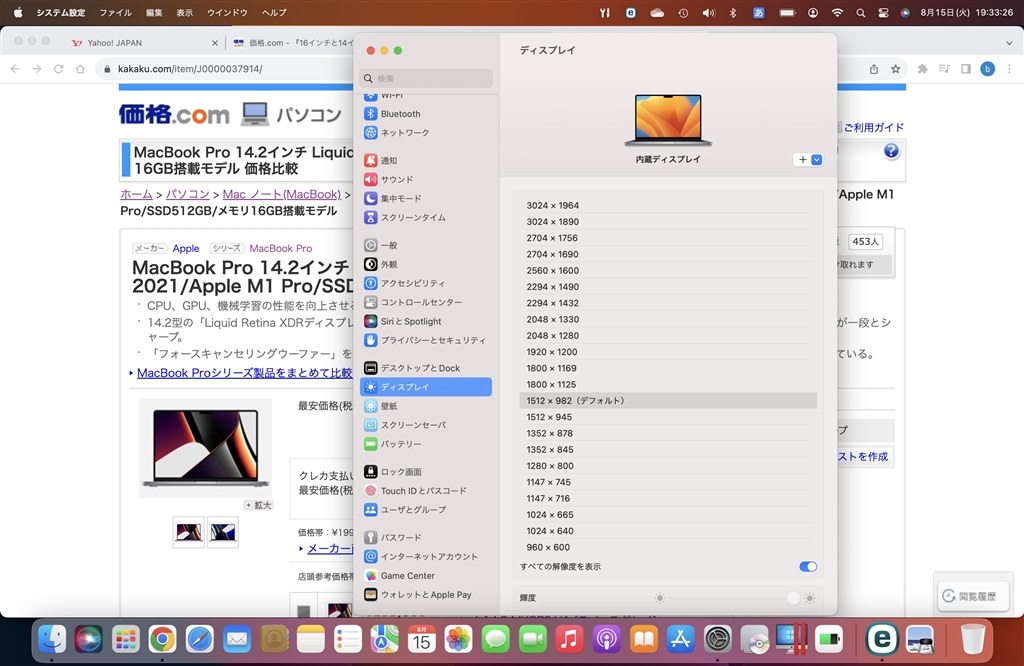The image size is (1024, 666).
Task: Open the 表示 menu in the menu bar
Action: [x=185, y=12]
